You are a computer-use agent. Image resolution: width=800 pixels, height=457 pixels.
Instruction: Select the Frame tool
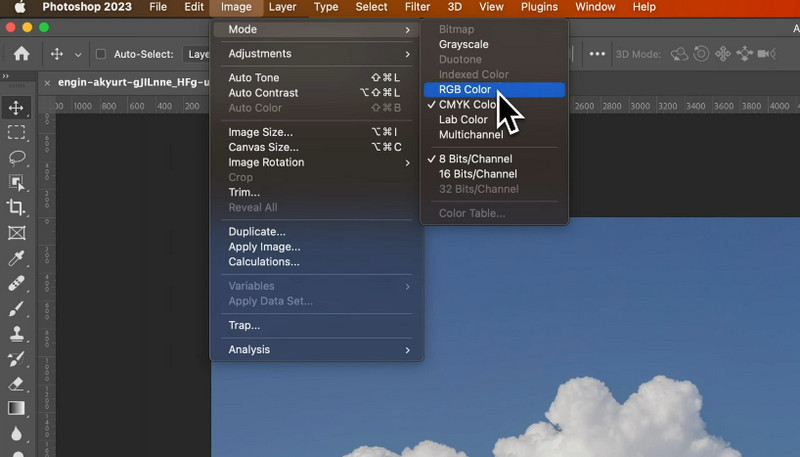click(16, 233)
